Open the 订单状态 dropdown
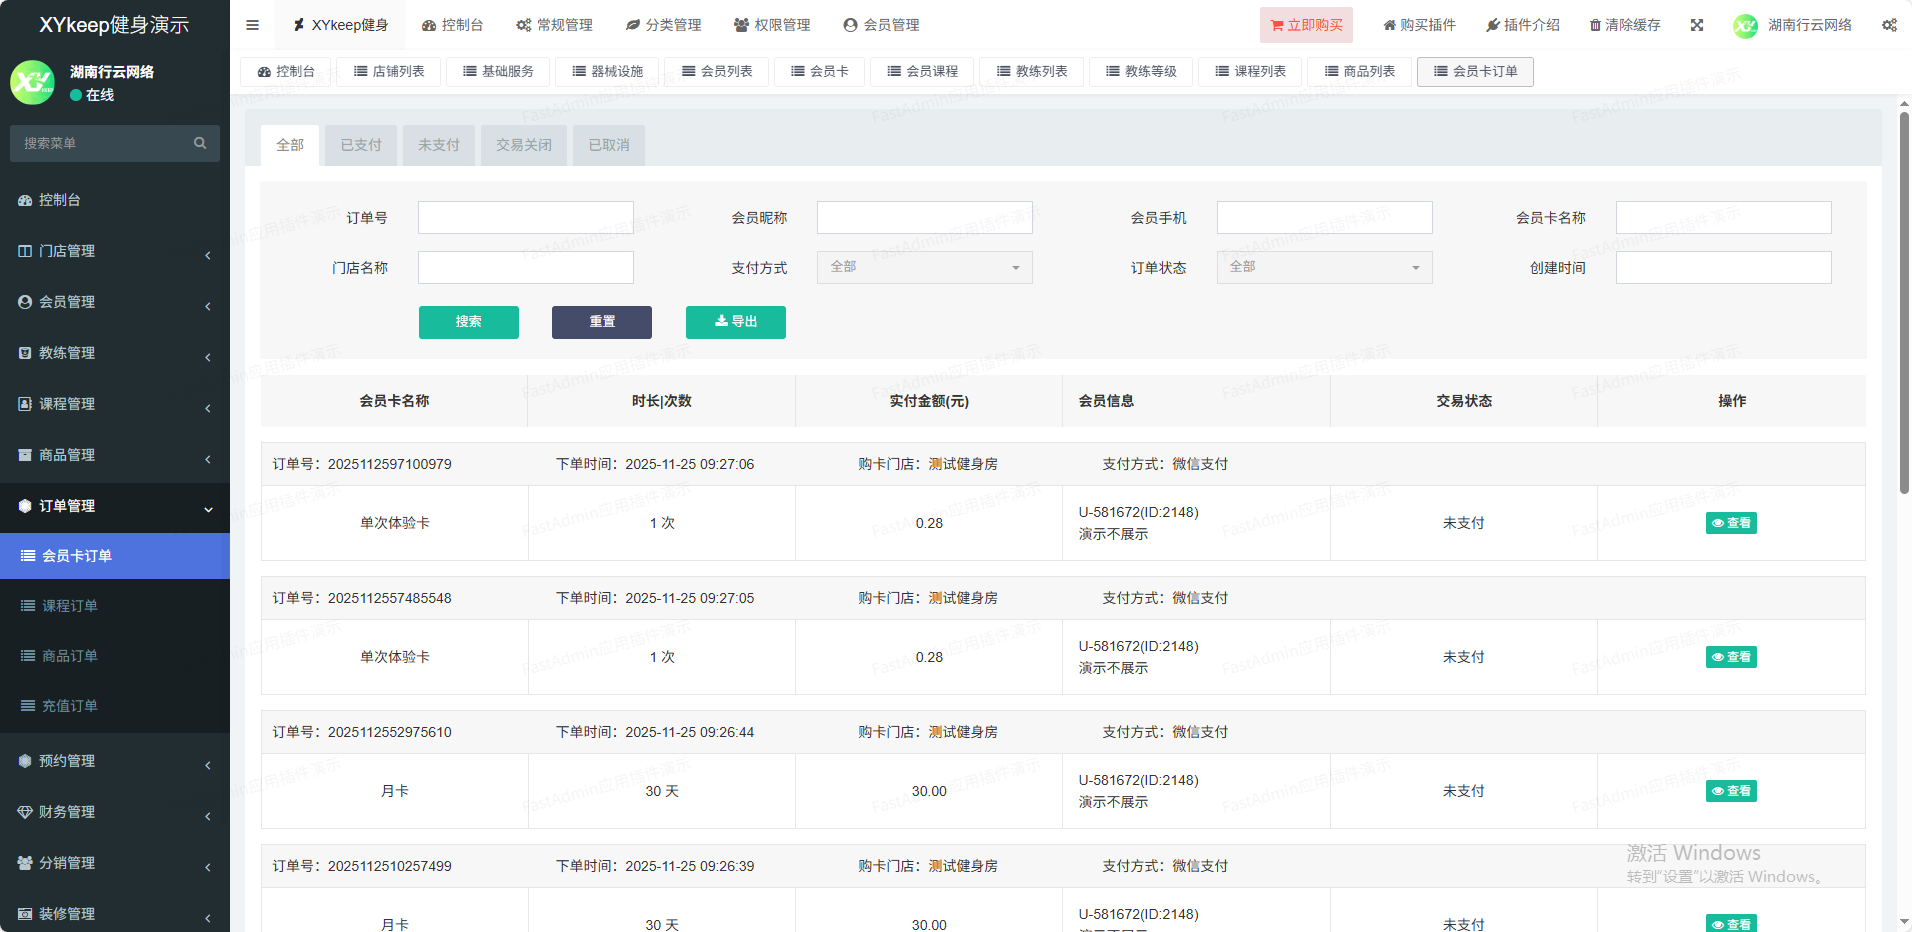 (x=1324, y=267)
